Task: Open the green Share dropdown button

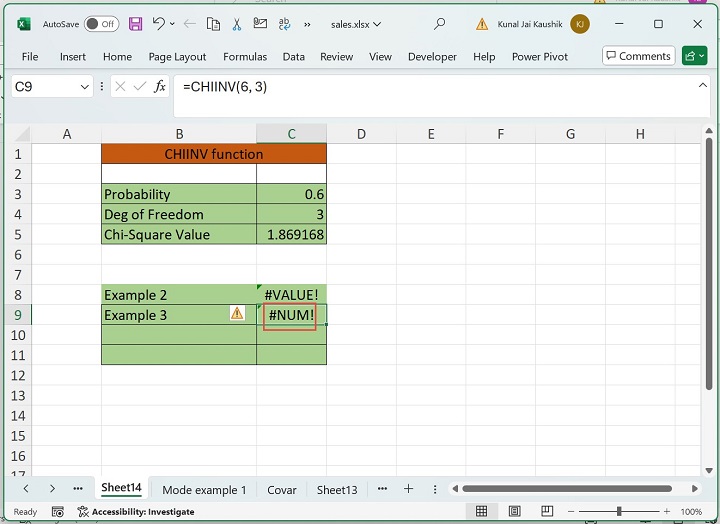Action: [x=694, y=56]
